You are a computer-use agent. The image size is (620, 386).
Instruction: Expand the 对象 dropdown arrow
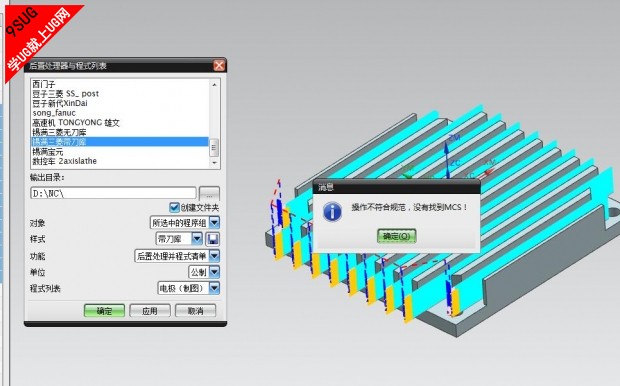tap(214, 223)
